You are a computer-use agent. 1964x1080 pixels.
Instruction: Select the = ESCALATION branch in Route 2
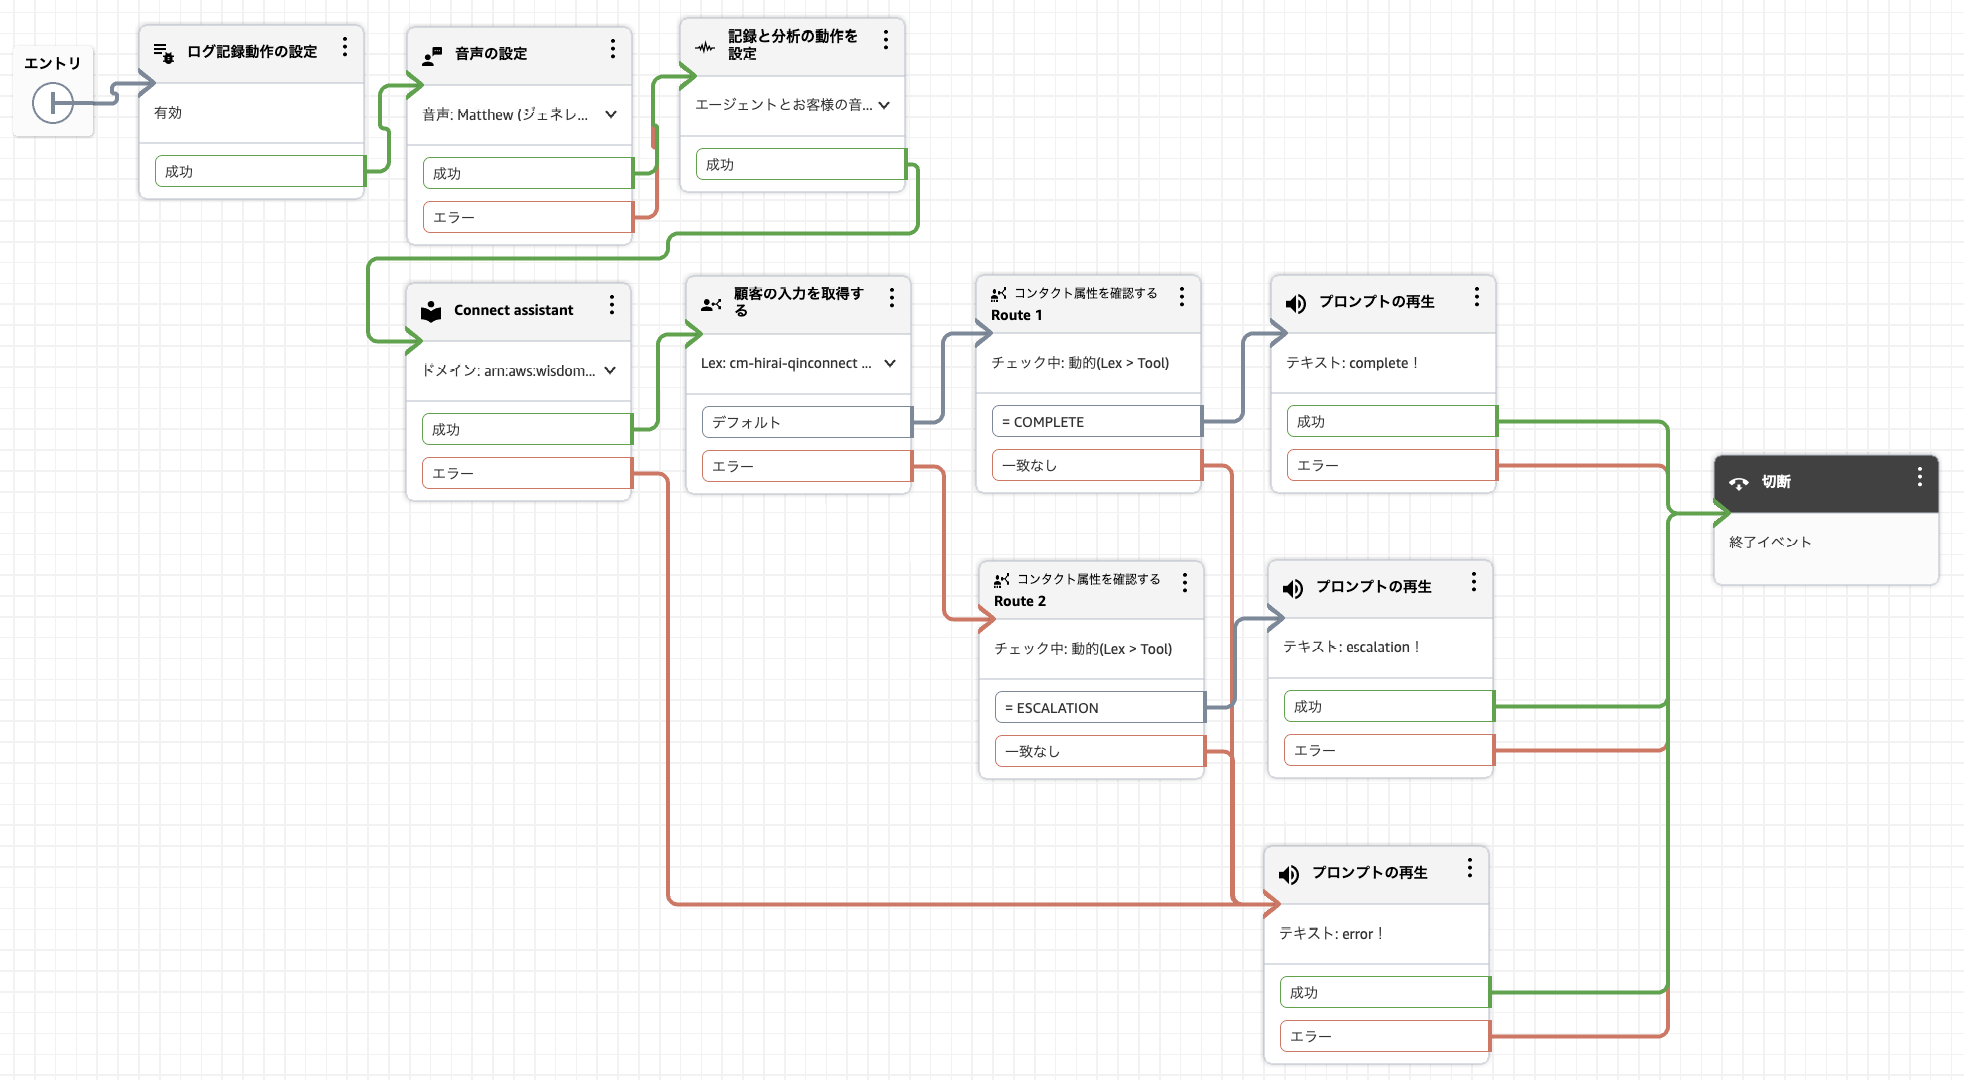1098,708
